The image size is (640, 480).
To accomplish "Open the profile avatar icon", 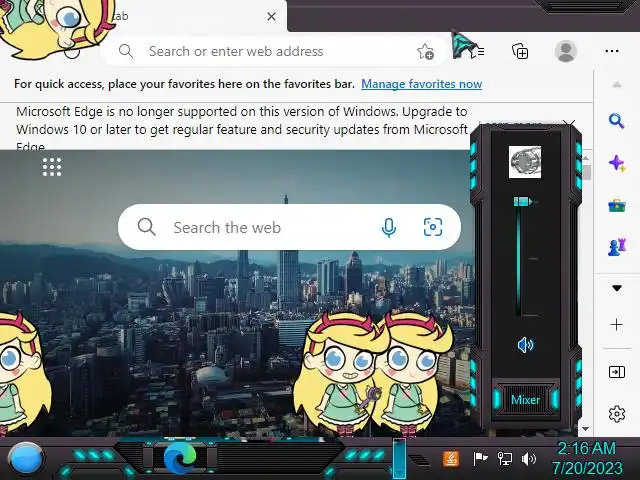I will (566, 51).
